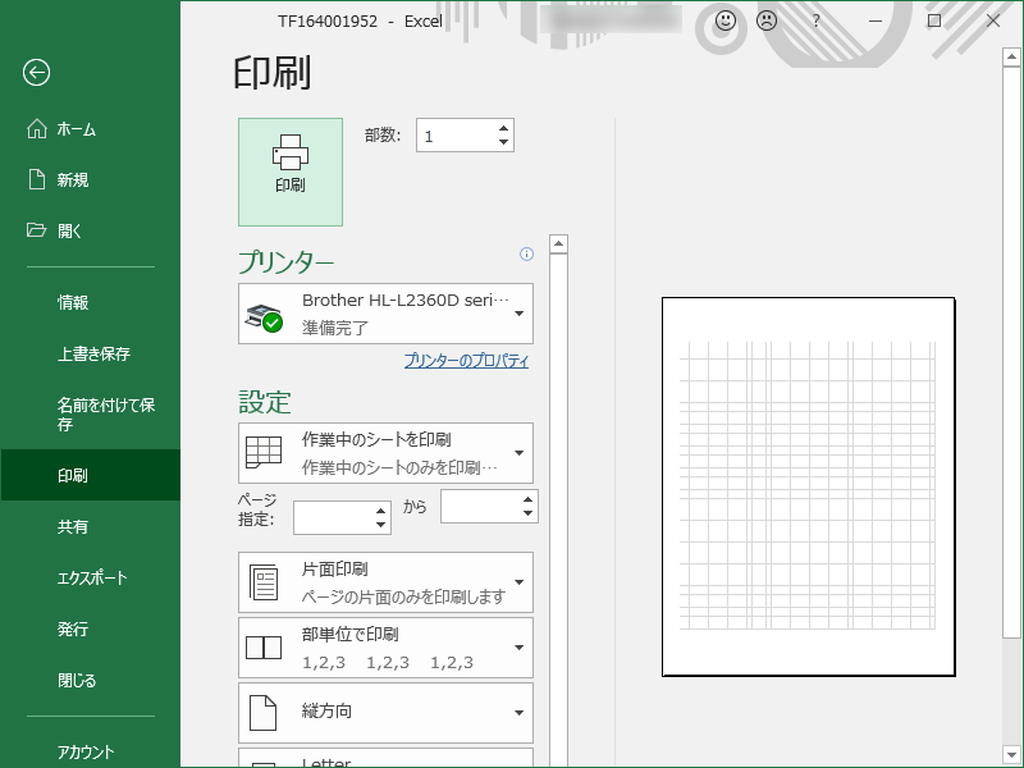Increase copies using the 部数 up stepper

(502, 128)
